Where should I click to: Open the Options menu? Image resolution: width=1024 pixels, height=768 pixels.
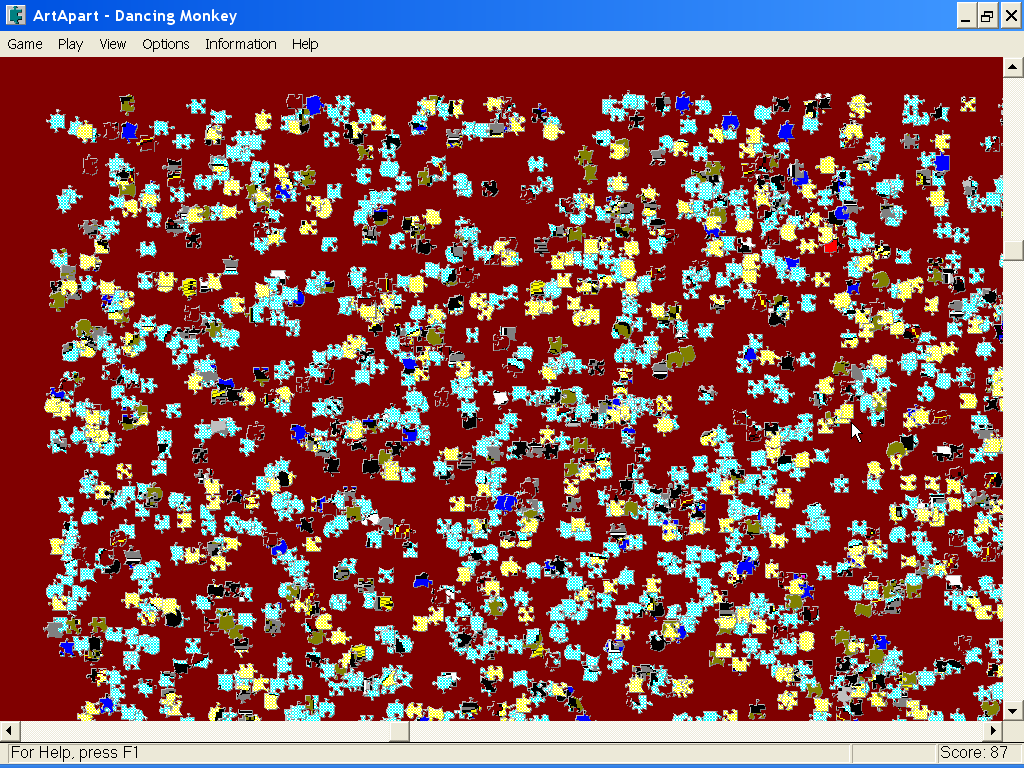point(166,44)
